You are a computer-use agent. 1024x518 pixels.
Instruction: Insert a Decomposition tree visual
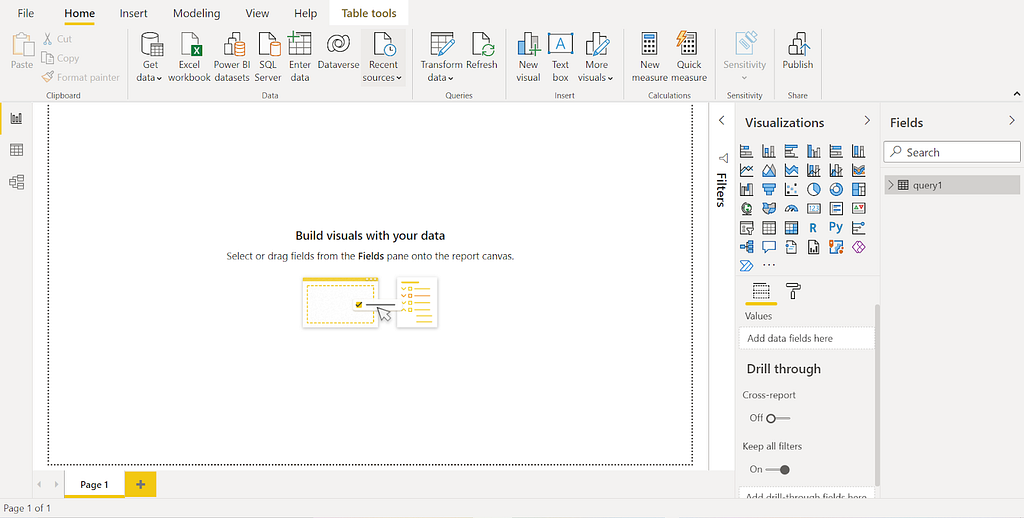coord(746,247)
